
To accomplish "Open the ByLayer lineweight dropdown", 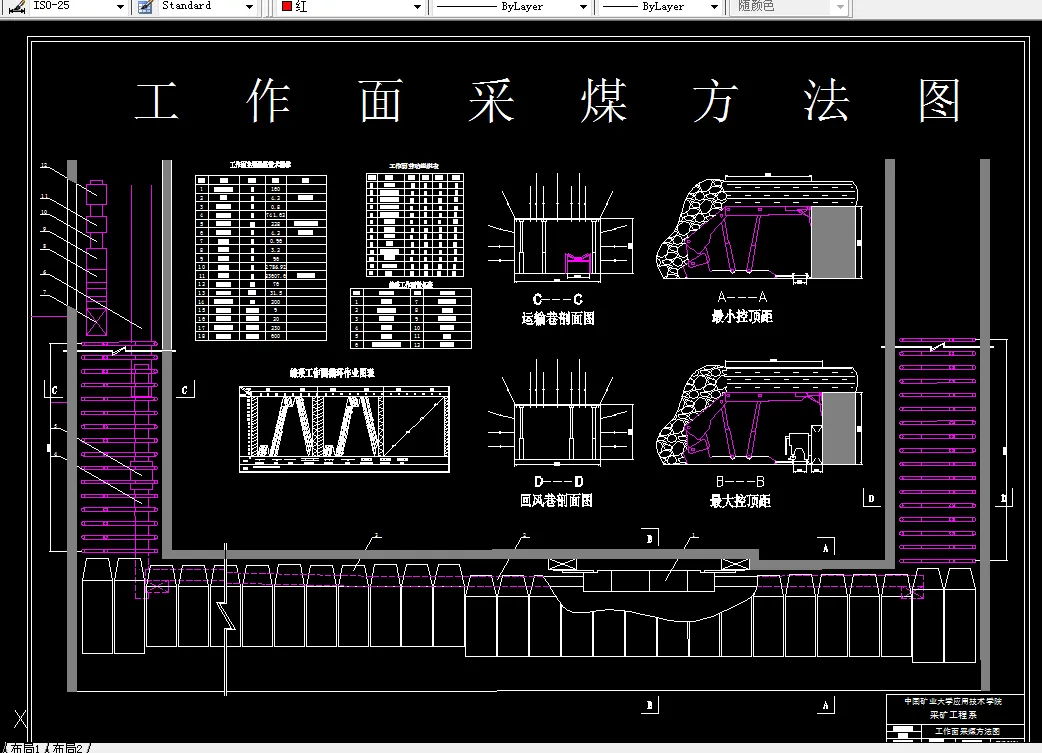I will click(x=712, y=7).
